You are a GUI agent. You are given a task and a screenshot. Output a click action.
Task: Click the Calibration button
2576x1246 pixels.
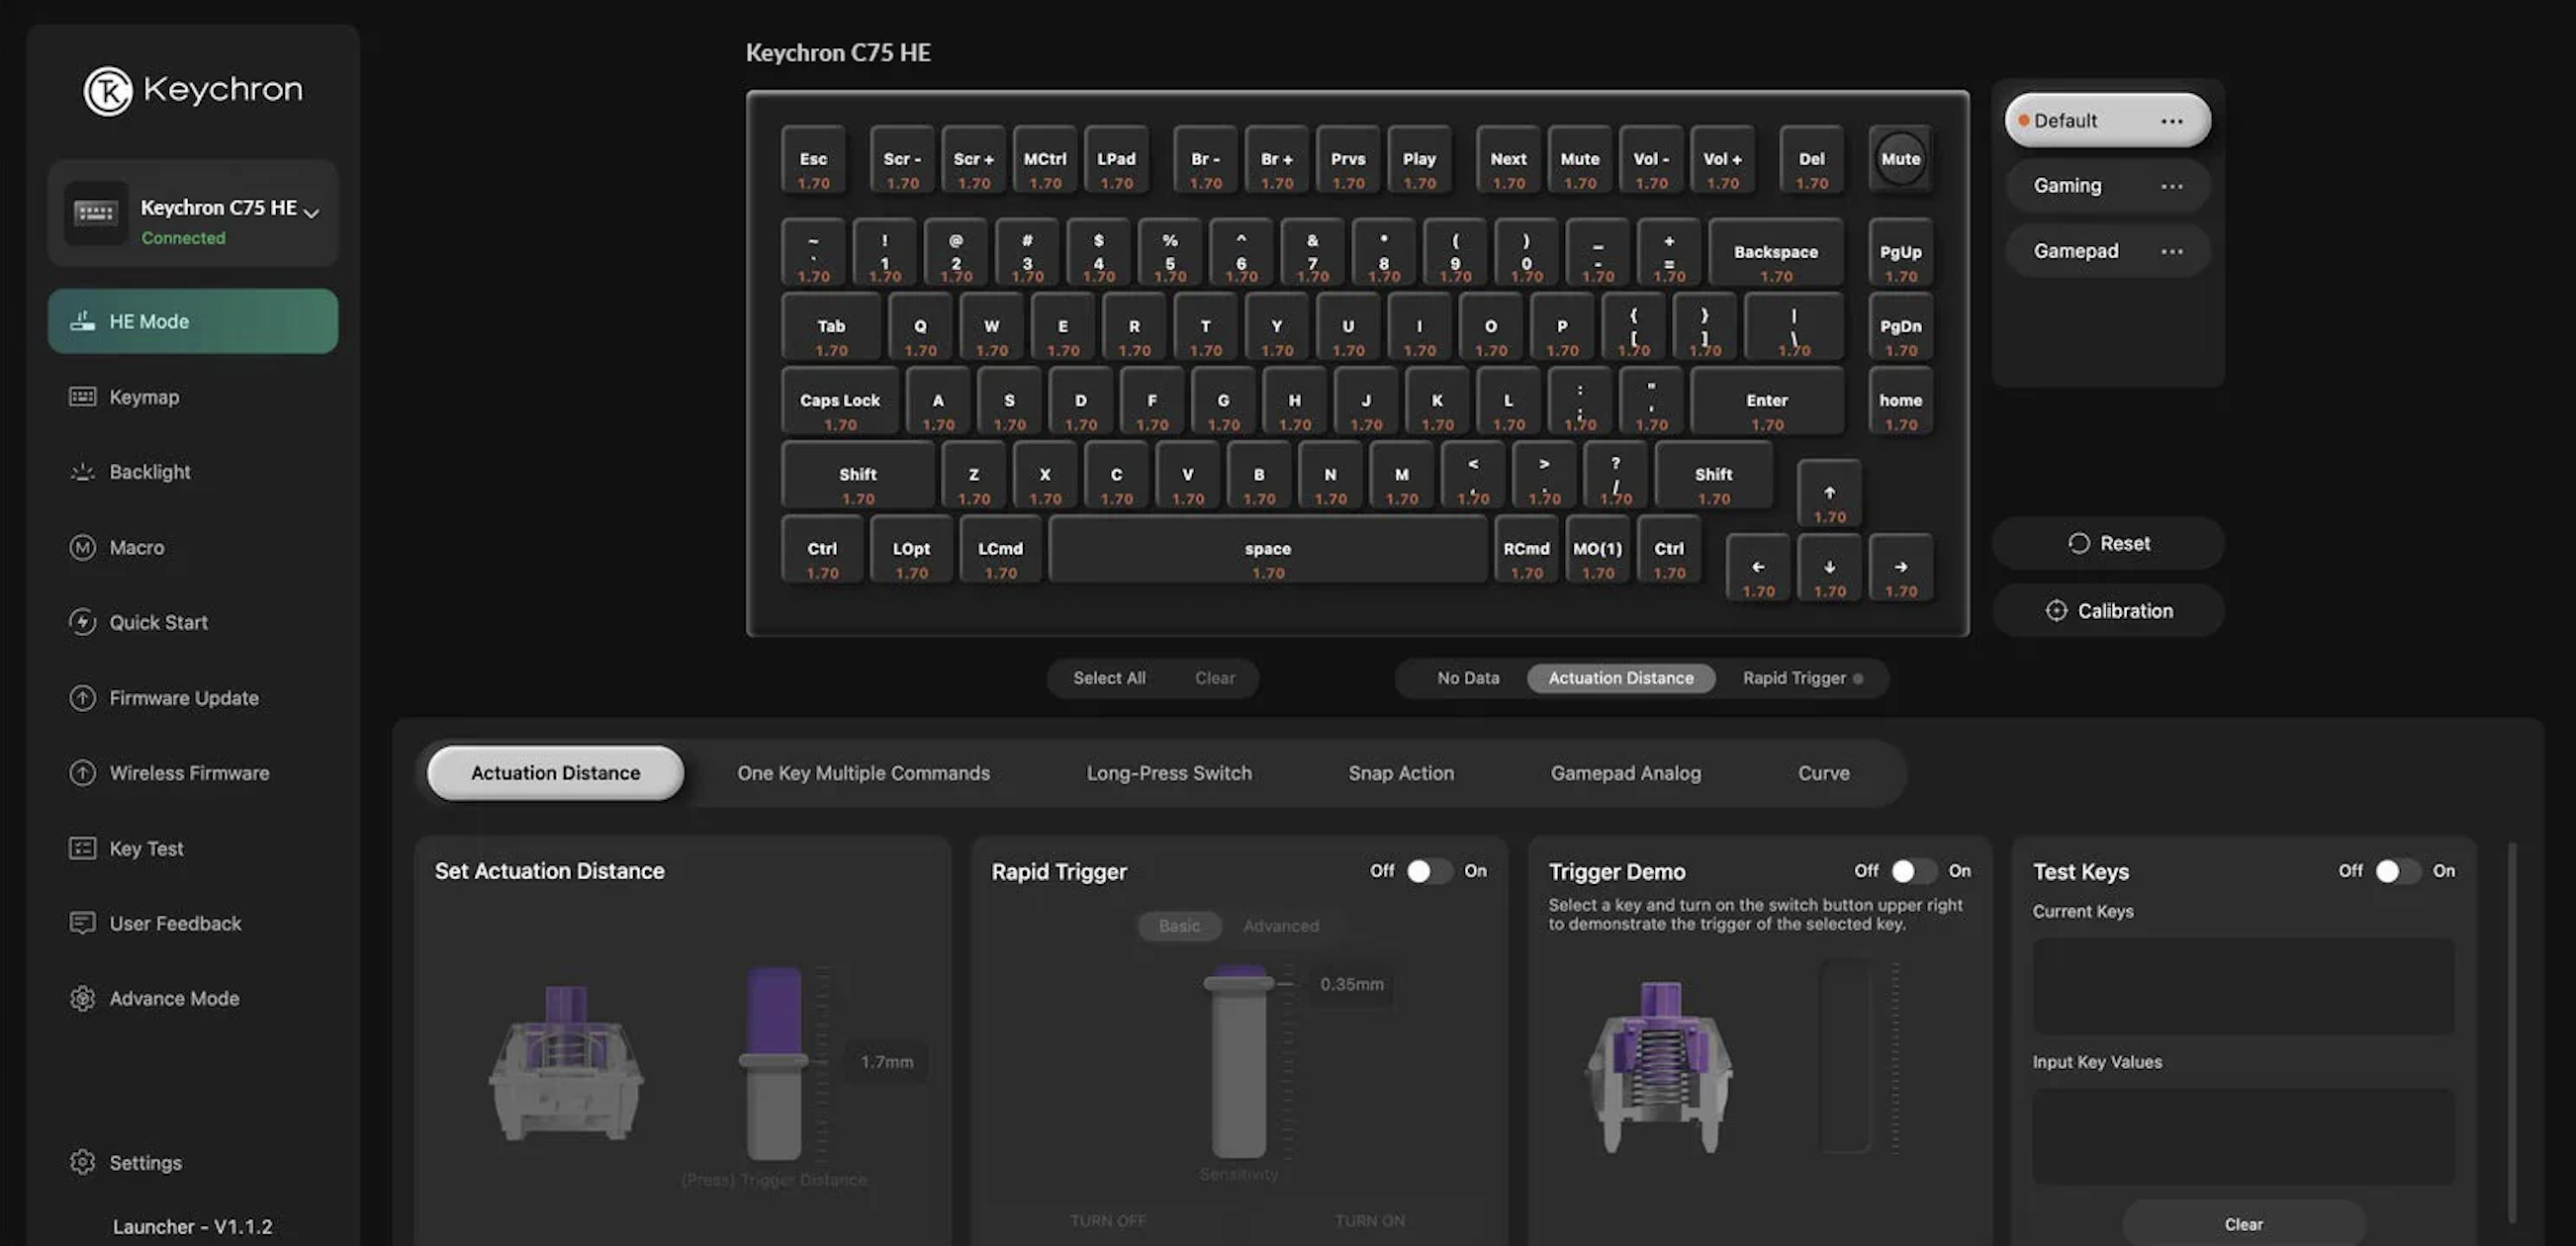2108,610
